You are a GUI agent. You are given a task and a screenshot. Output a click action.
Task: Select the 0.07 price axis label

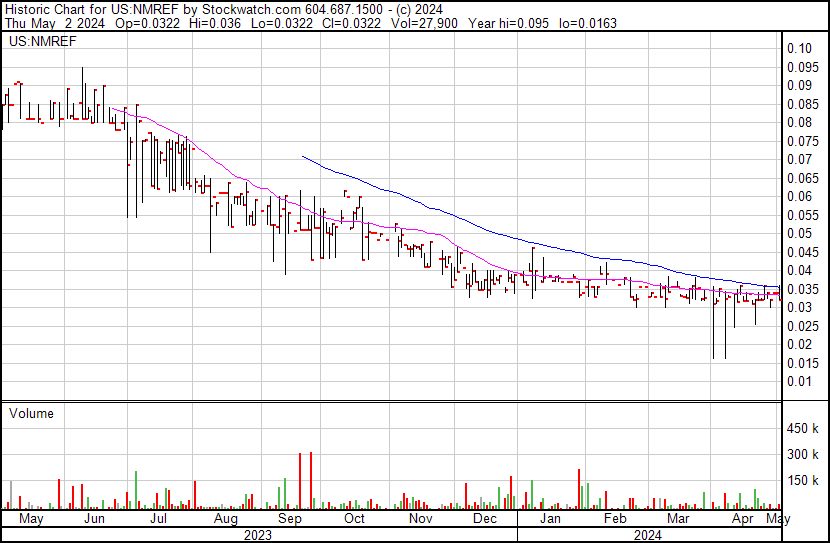click(799, 159)
